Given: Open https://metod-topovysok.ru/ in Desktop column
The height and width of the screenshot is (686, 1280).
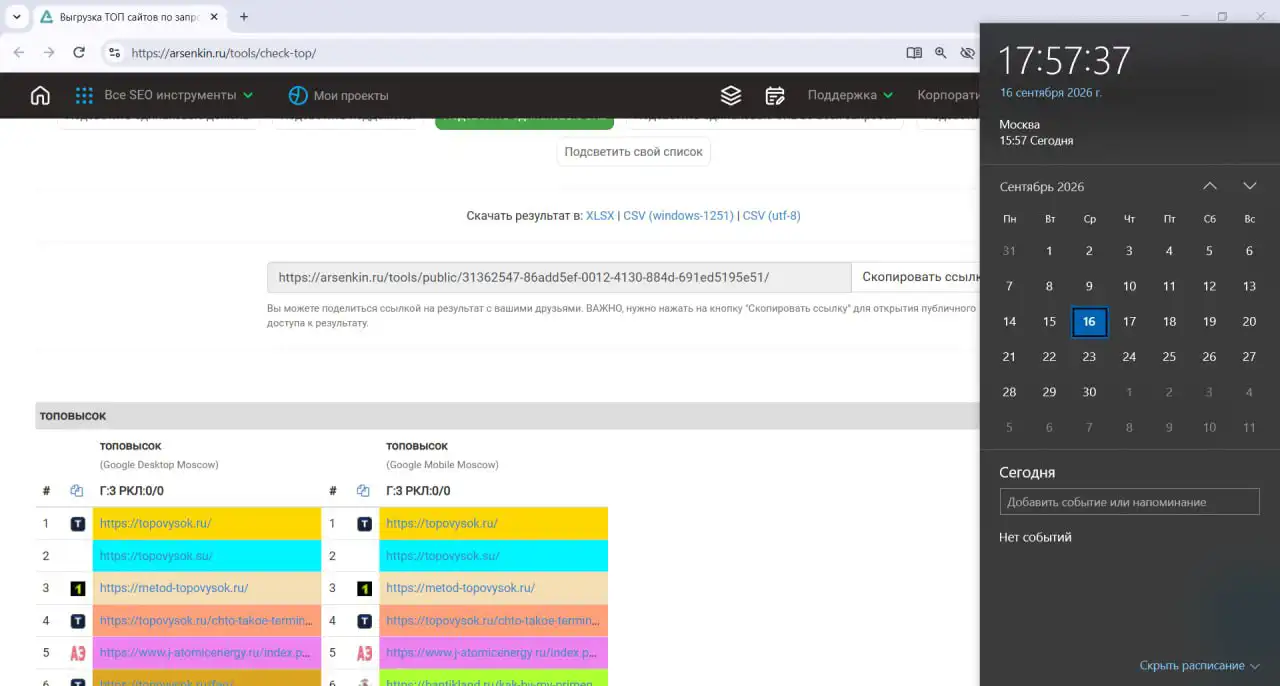Looking at the screenshot, I should tap(174, 588).
